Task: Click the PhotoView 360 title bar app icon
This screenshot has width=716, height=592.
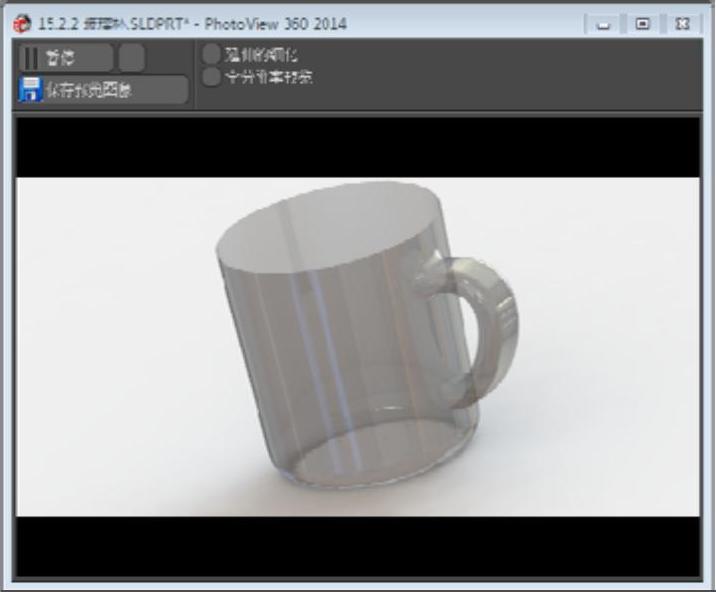Action: (21, 24)
